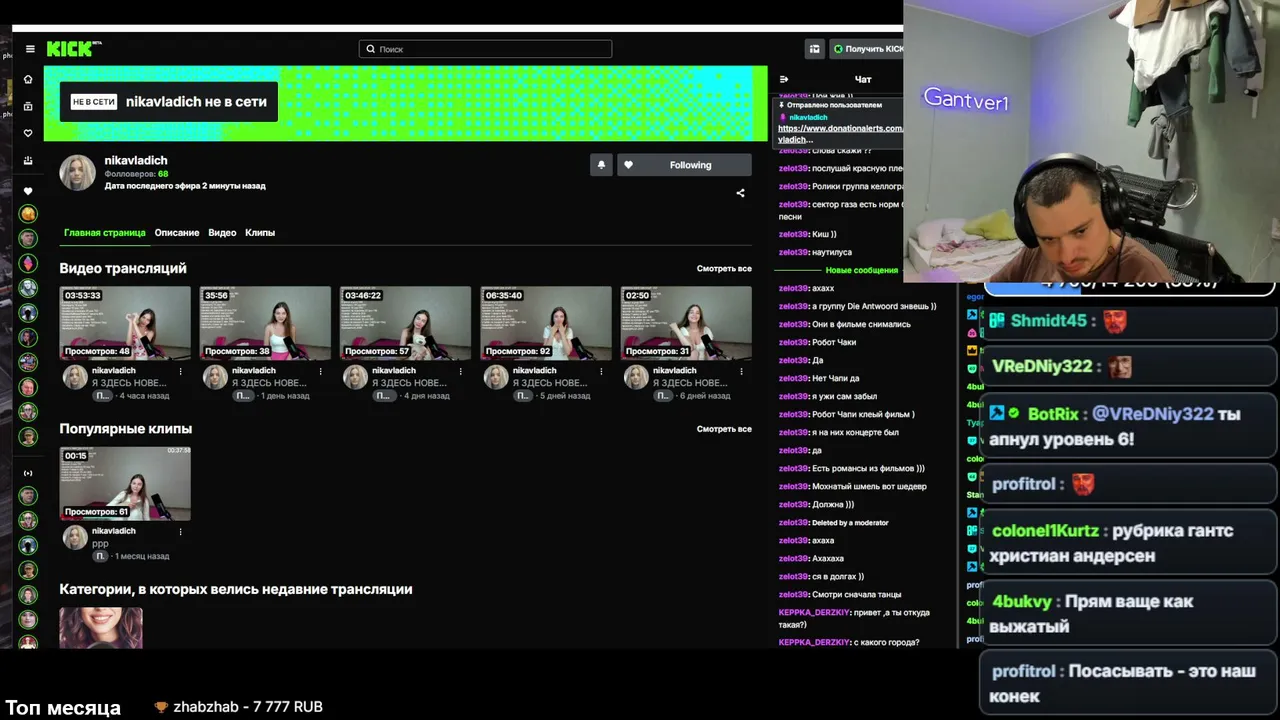Play the 03:53:33 stream video
This screenshot has width=1280, height=720.
tap(125, 323)
